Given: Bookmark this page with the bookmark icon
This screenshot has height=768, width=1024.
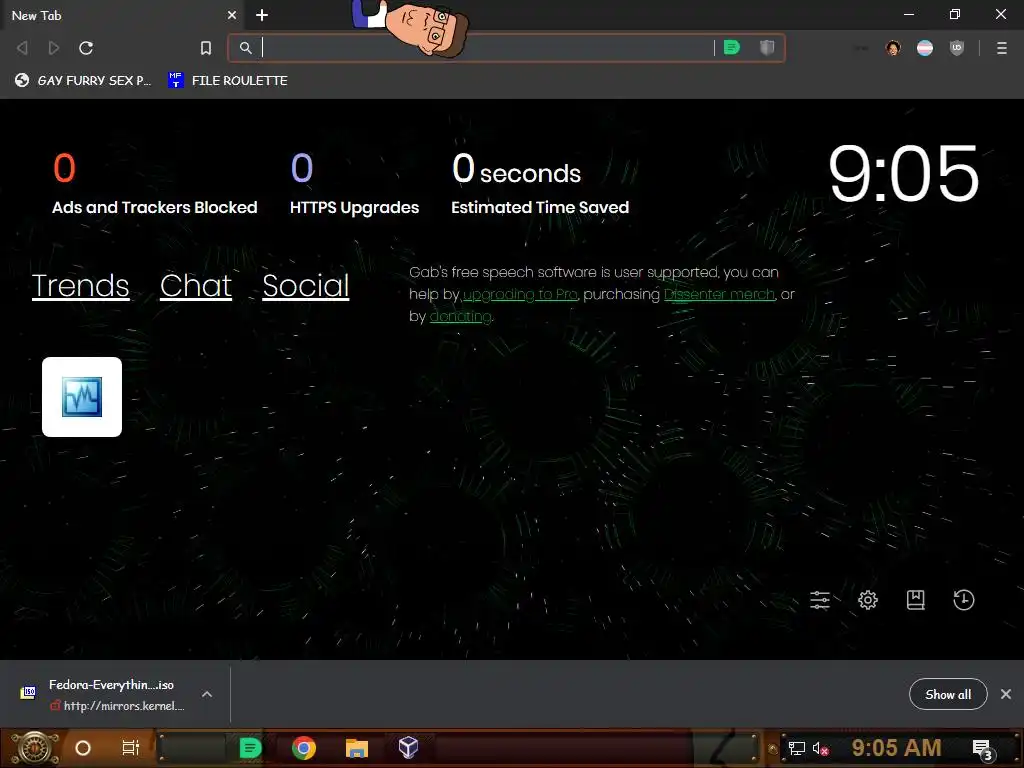Looking at the screenshot, I should pyautogui.click(x=206, y=48).
